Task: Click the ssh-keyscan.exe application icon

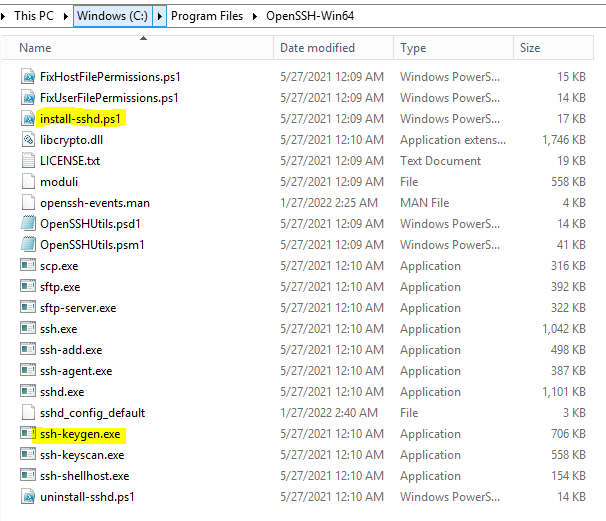Action: (x=28, y=454)
